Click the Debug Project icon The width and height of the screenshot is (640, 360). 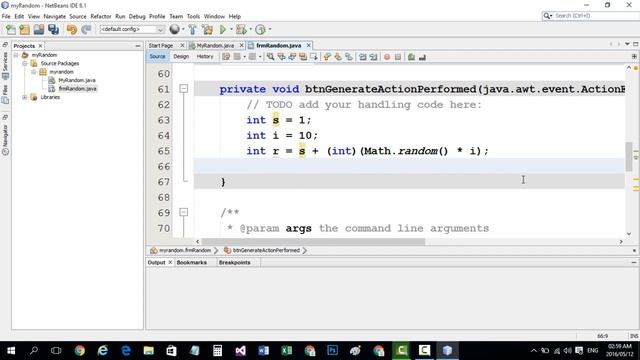point(241,29)
